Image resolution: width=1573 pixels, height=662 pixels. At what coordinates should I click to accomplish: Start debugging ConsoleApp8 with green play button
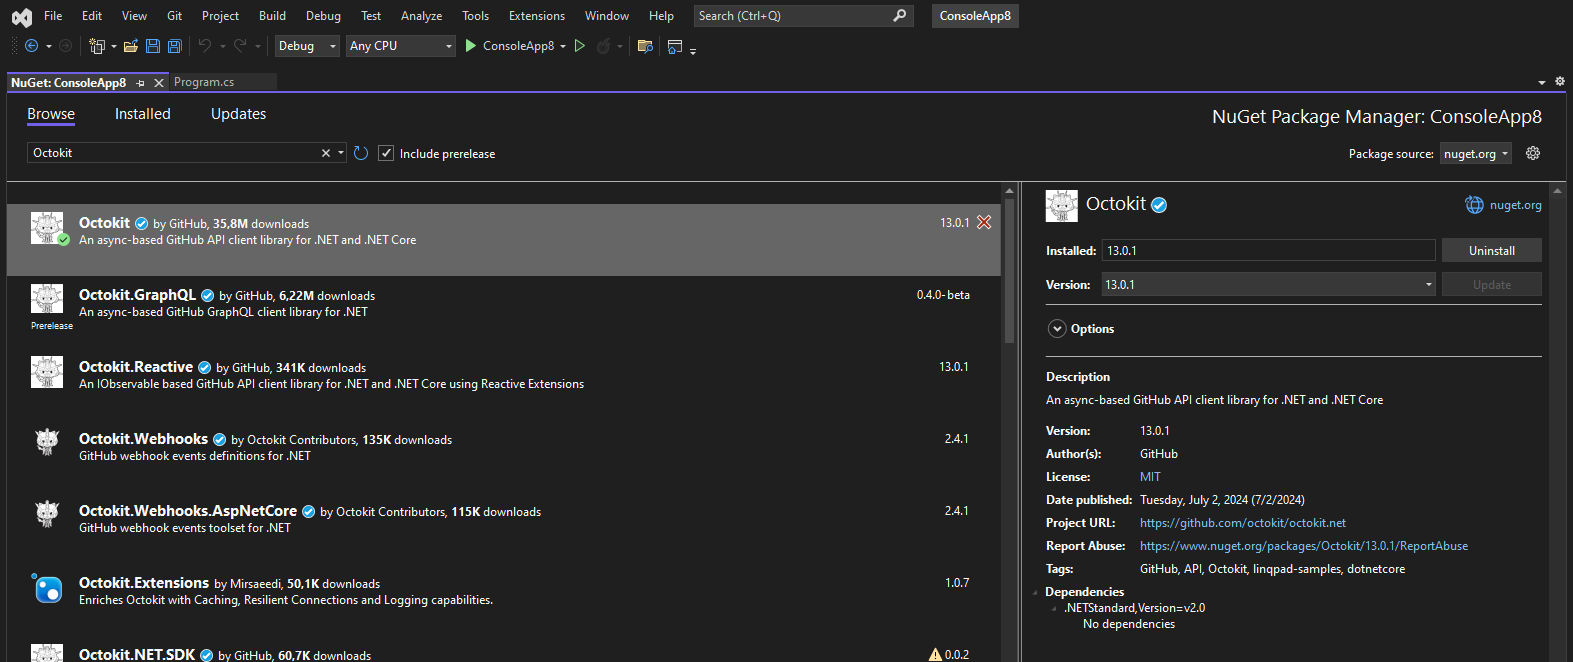(x=471, y=46)
